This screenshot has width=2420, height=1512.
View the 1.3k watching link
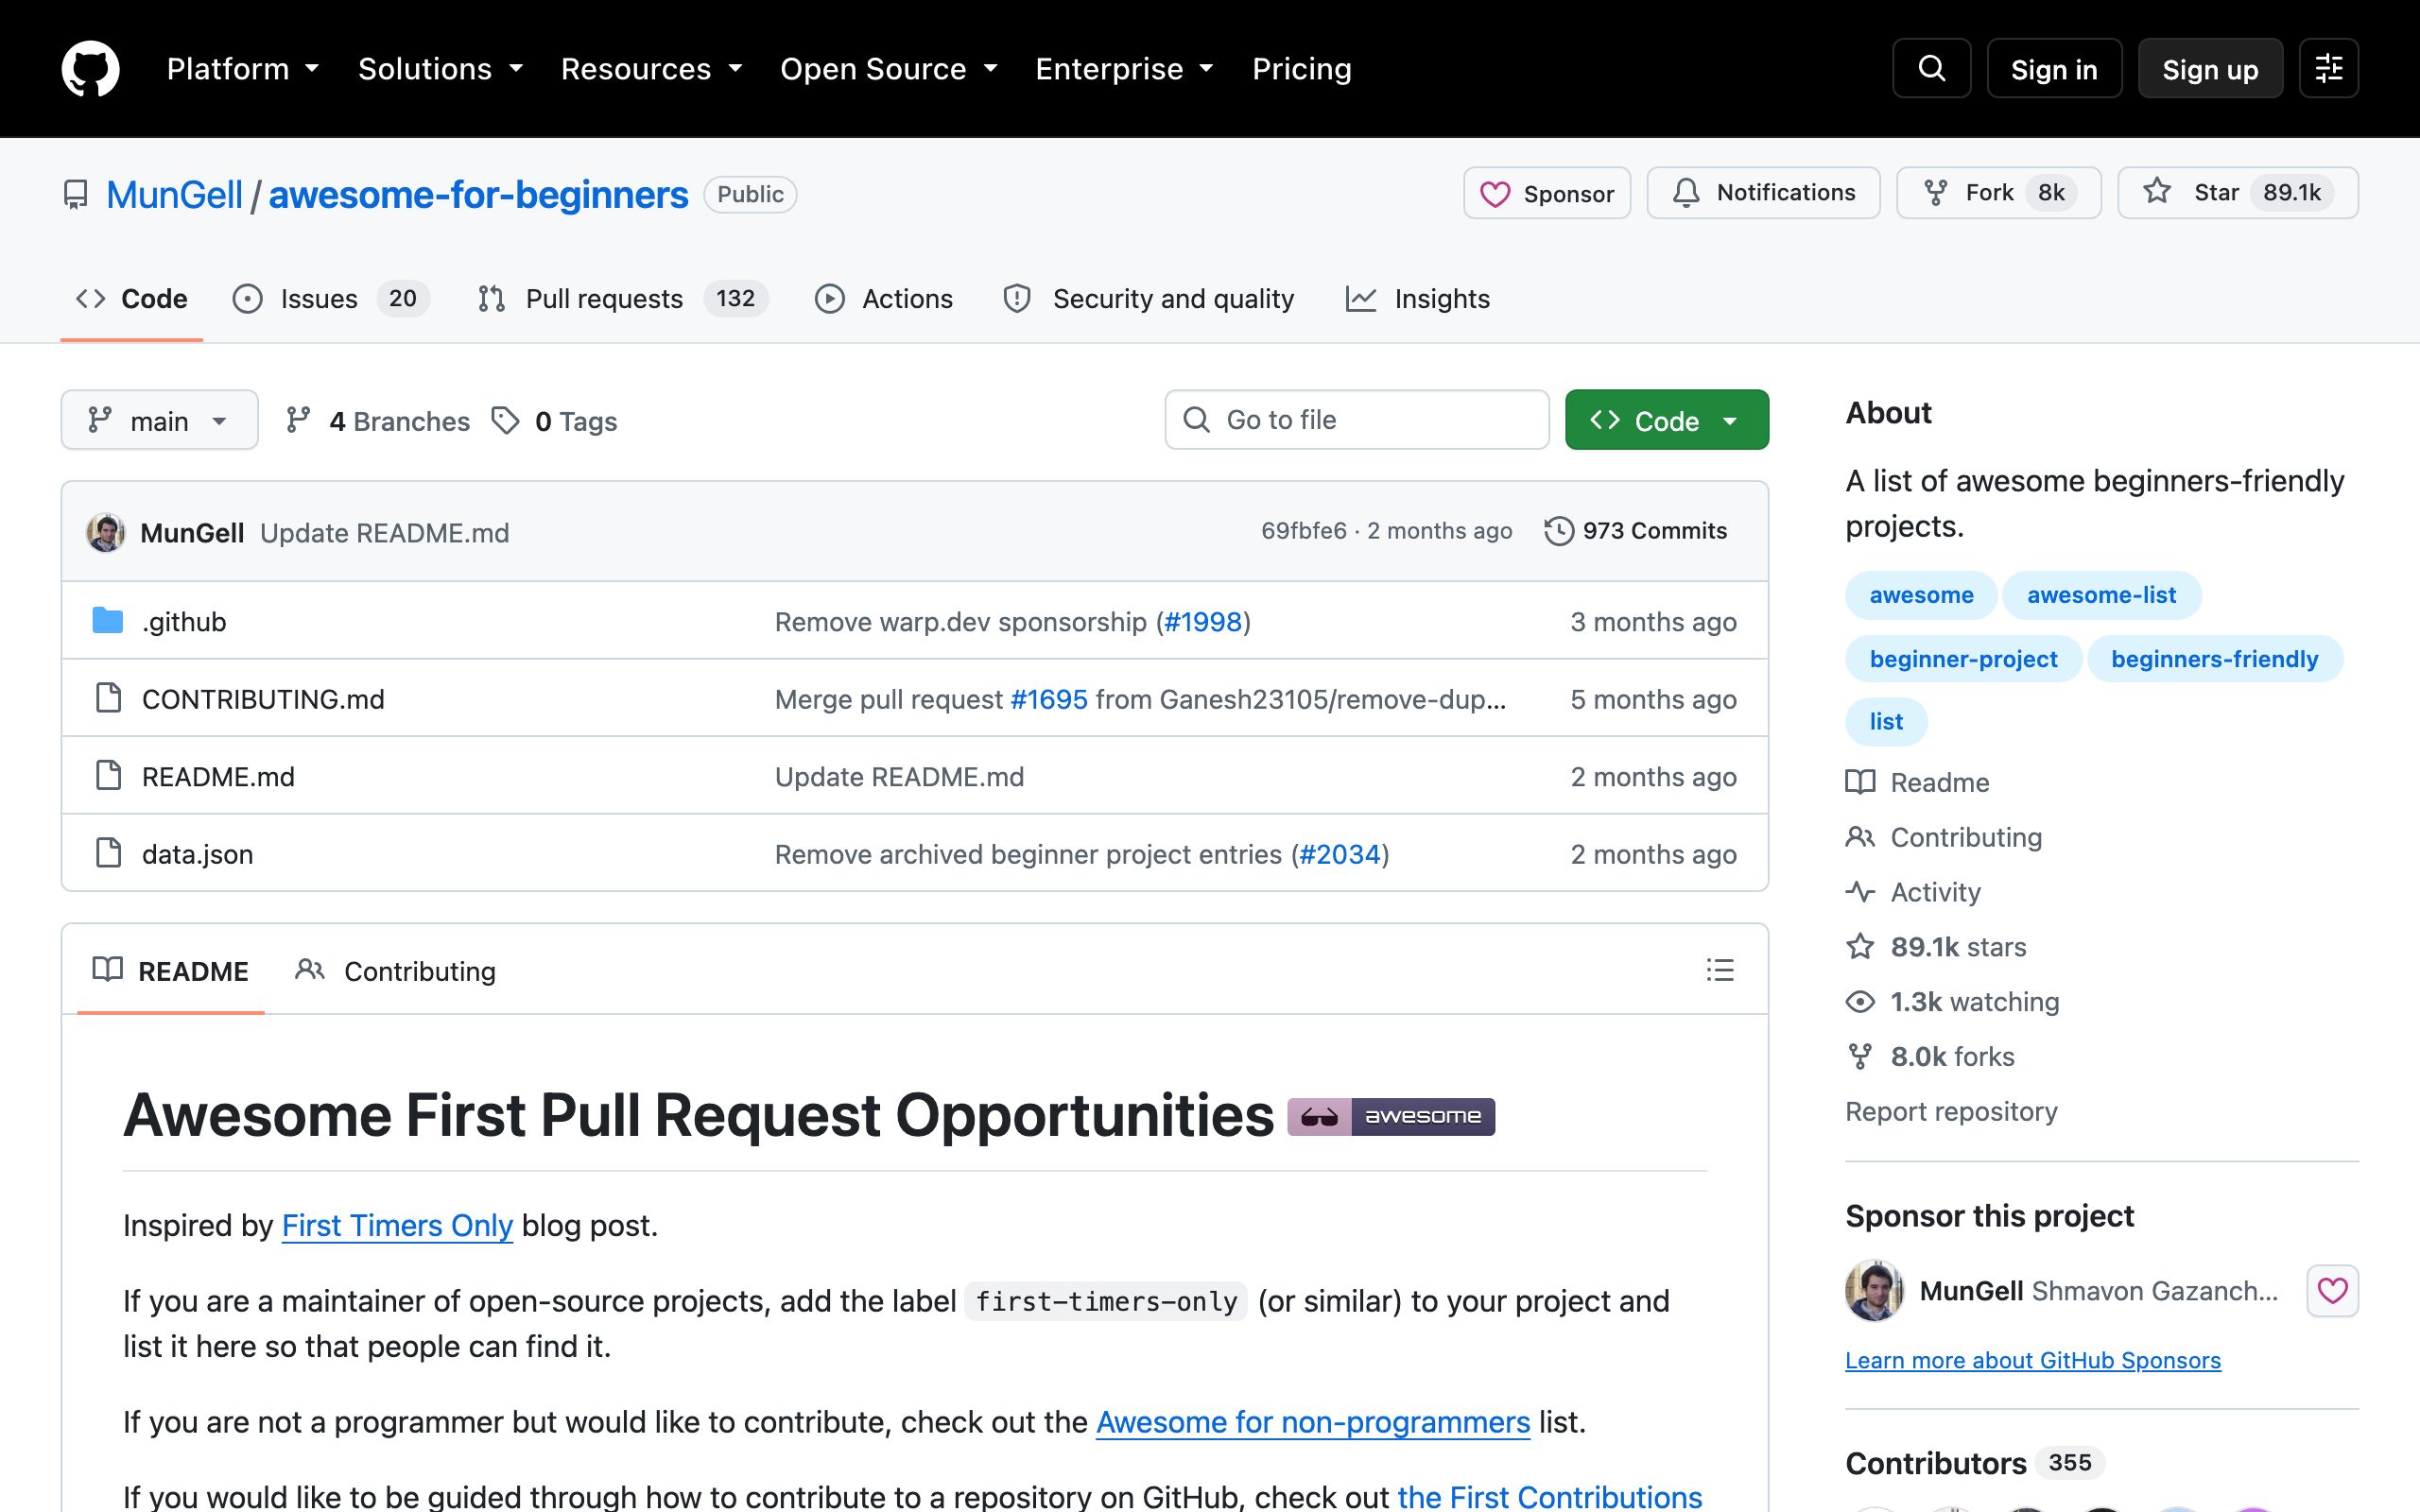click(1952, 1002)
